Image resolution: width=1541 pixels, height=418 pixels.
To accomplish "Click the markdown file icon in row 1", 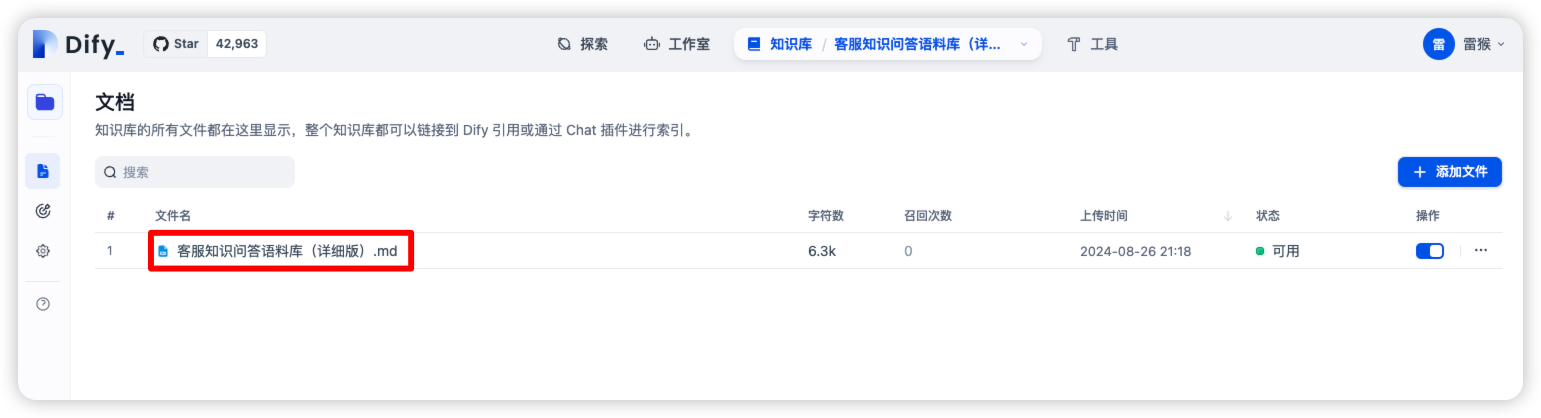I will point(163,252).
